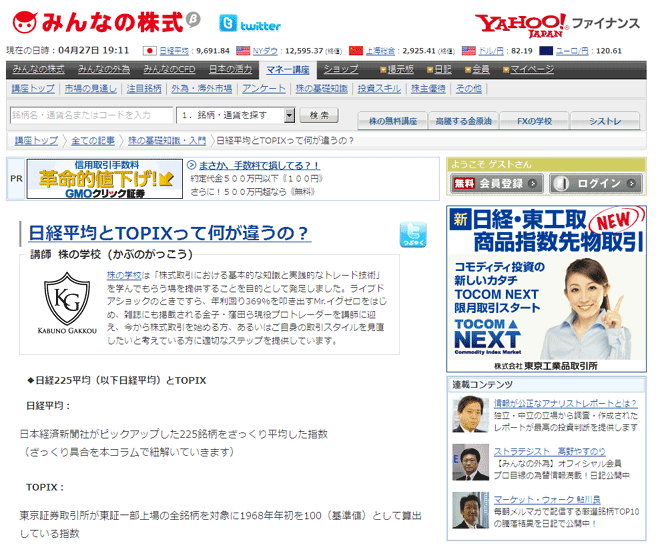This screenshot has height=545, width=660.
Task: Click the US flag beside NYダウ
Action: pos(242,50)
